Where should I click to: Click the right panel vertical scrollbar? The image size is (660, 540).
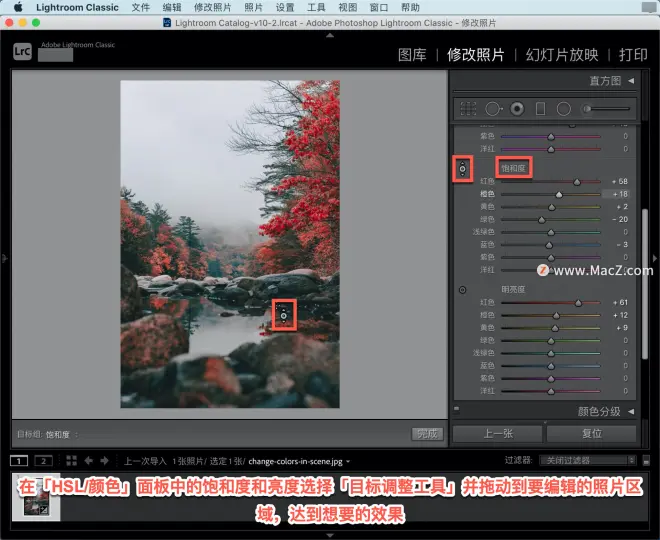645,284
